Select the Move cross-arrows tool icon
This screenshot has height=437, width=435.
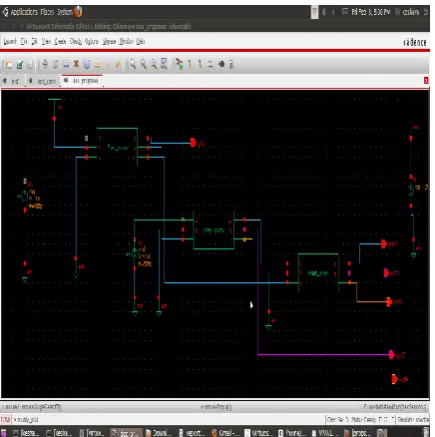click(x=45, y=64)
